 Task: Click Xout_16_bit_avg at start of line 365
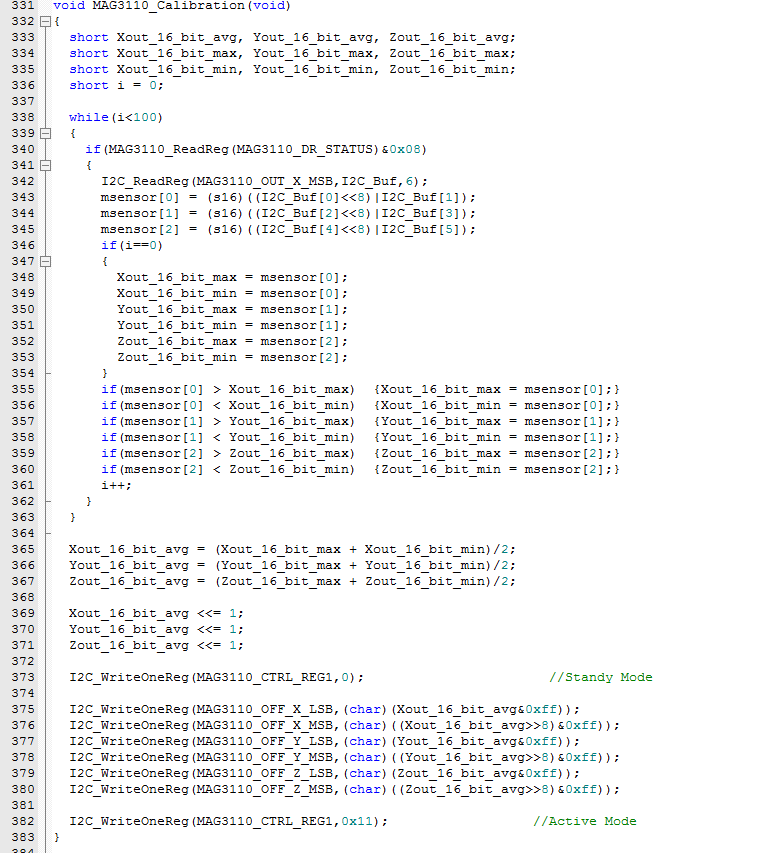[x=129, y=549]
